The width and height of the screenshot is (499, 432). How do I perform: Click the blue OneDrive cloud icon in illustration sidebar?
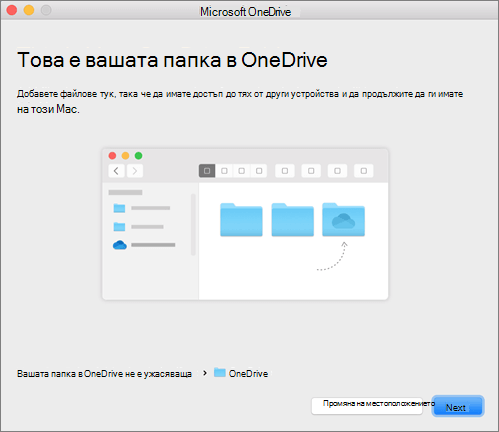coord(120,245)
